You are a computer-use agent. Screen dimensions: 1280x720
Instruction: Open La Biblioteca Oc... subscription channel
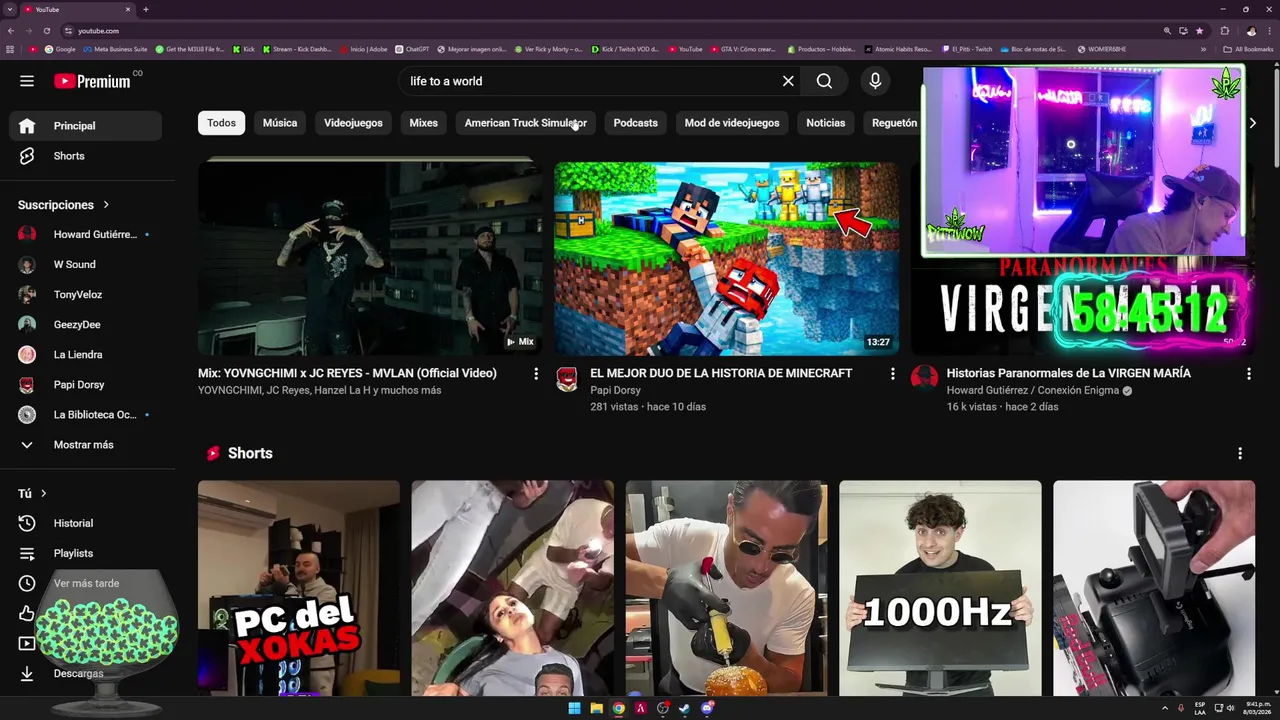click(86, 414)
